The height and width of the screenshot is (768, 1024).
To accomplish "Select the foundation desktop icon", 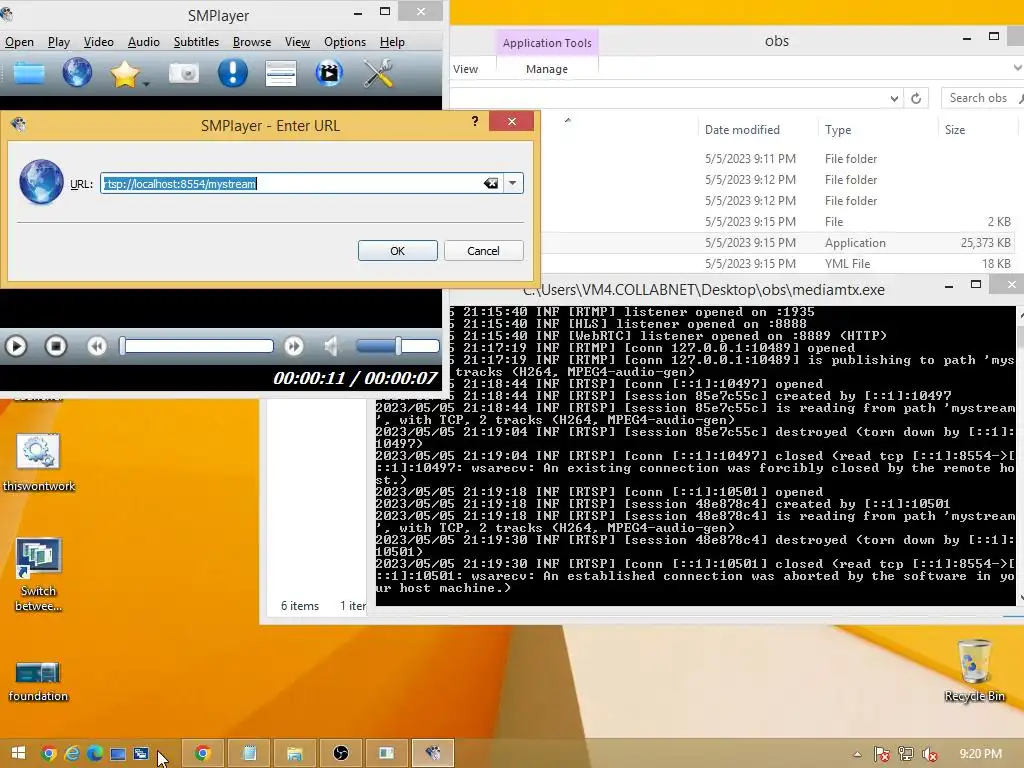I will [38, 681].
